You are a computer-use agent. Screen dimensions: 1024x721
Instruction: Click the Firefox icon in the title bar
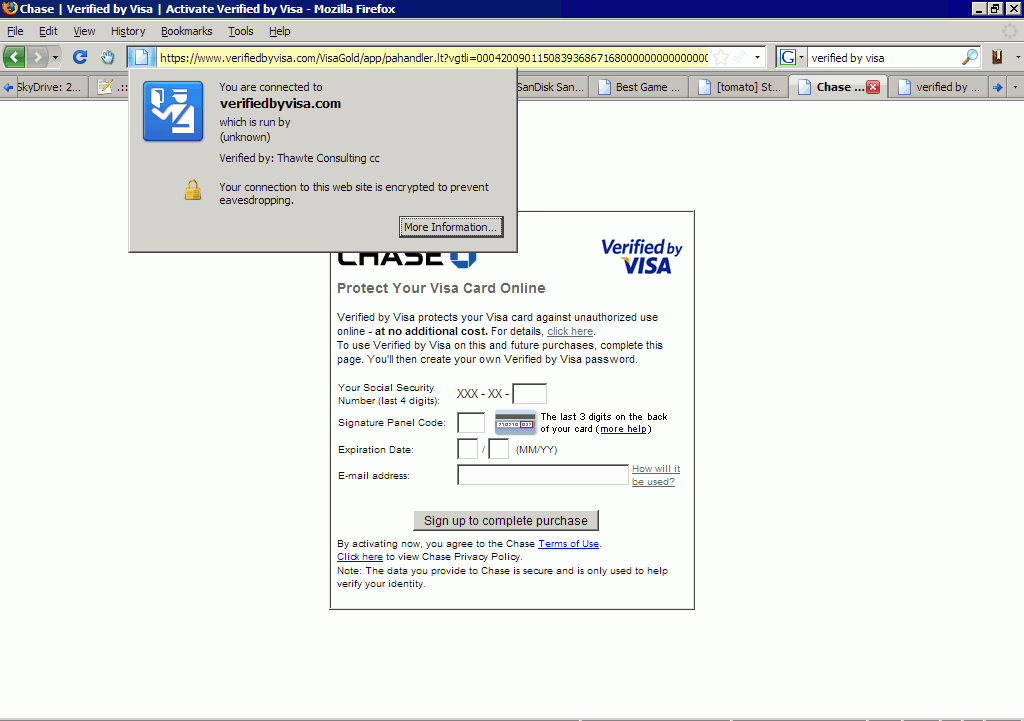9,8
